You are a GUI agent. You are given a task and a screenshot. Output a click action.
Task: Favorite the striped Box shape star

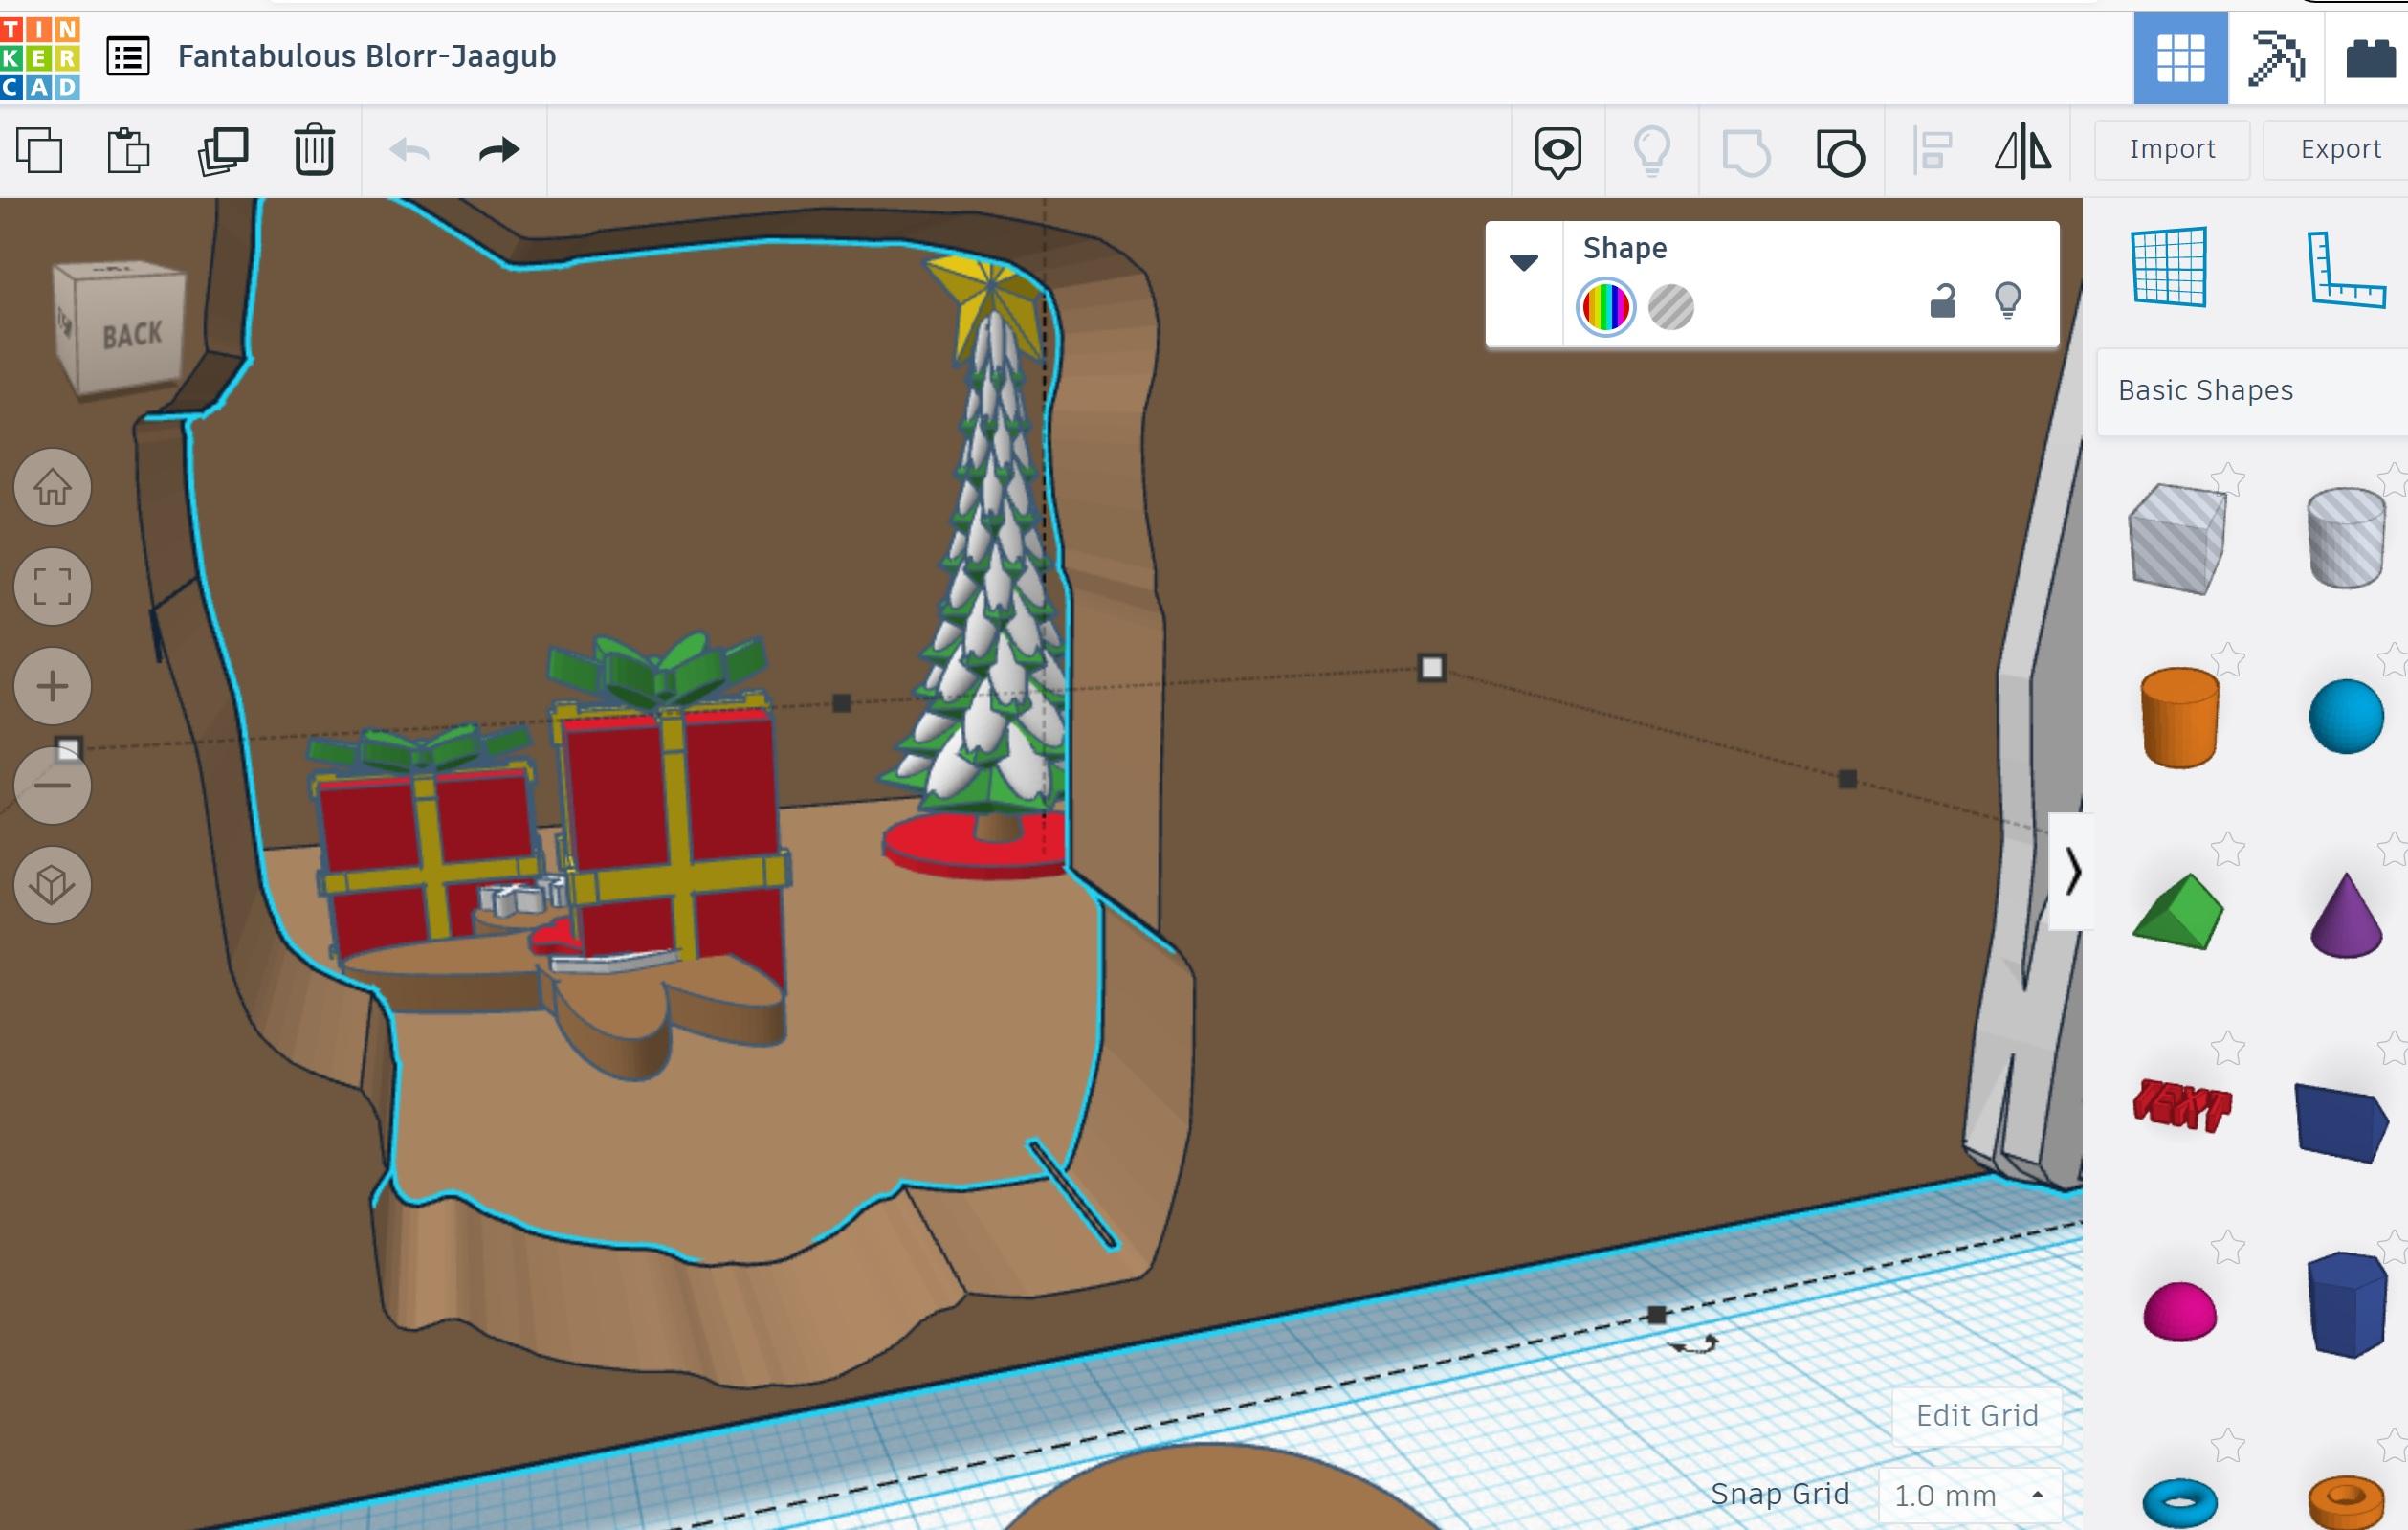pos(2228,481)
